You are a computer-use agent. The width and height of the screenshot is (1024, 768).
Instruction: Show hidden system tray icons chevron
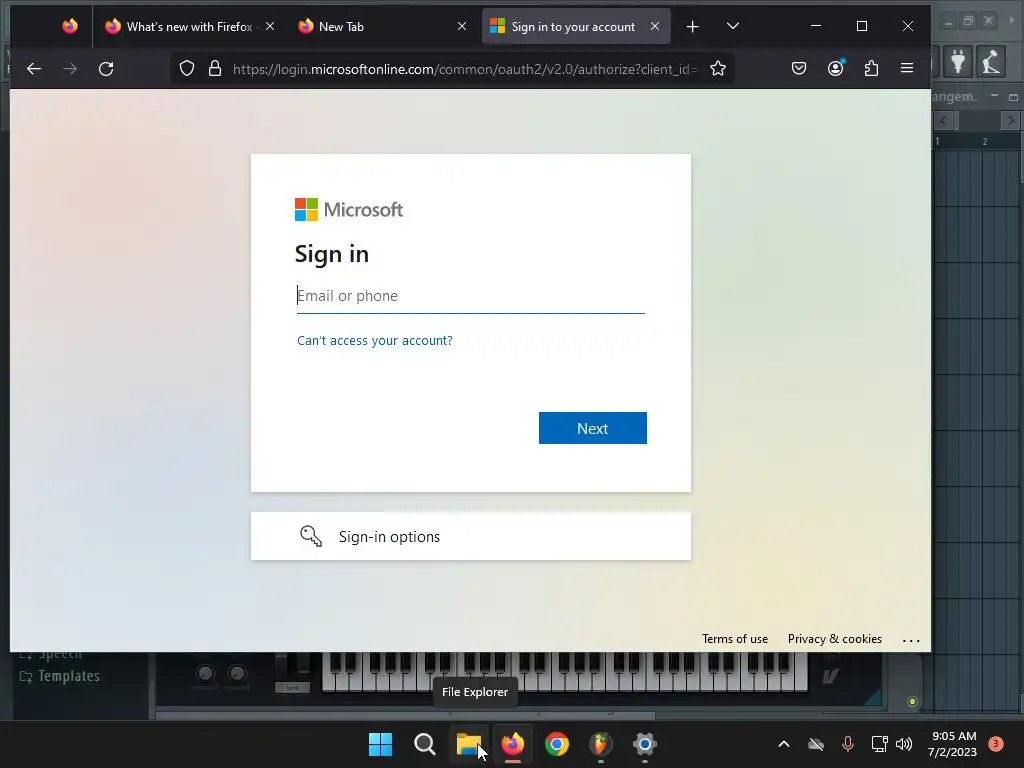click(784, 744)
